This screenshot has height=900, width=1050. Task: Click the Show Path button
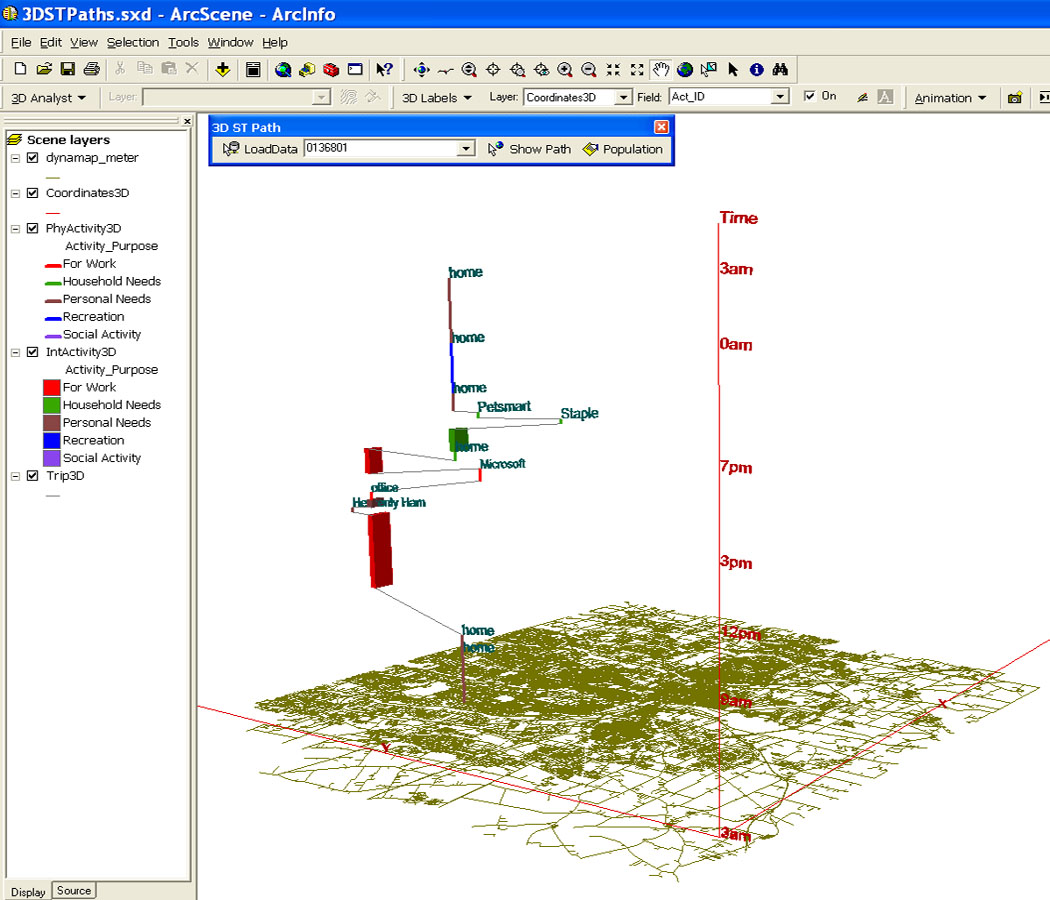pos(529,149)
